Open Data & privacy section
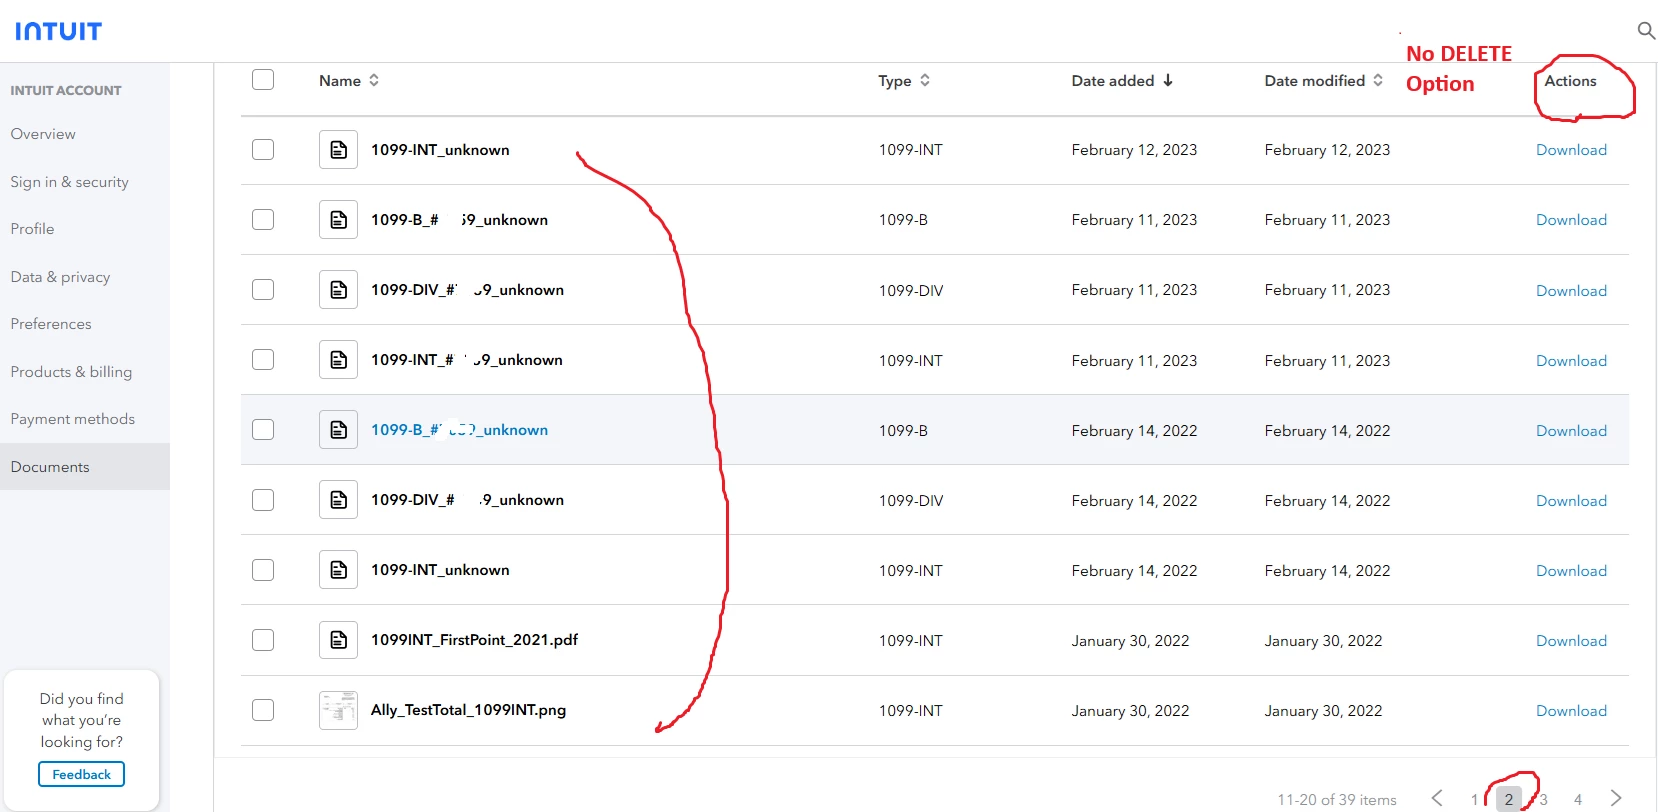 60,277
